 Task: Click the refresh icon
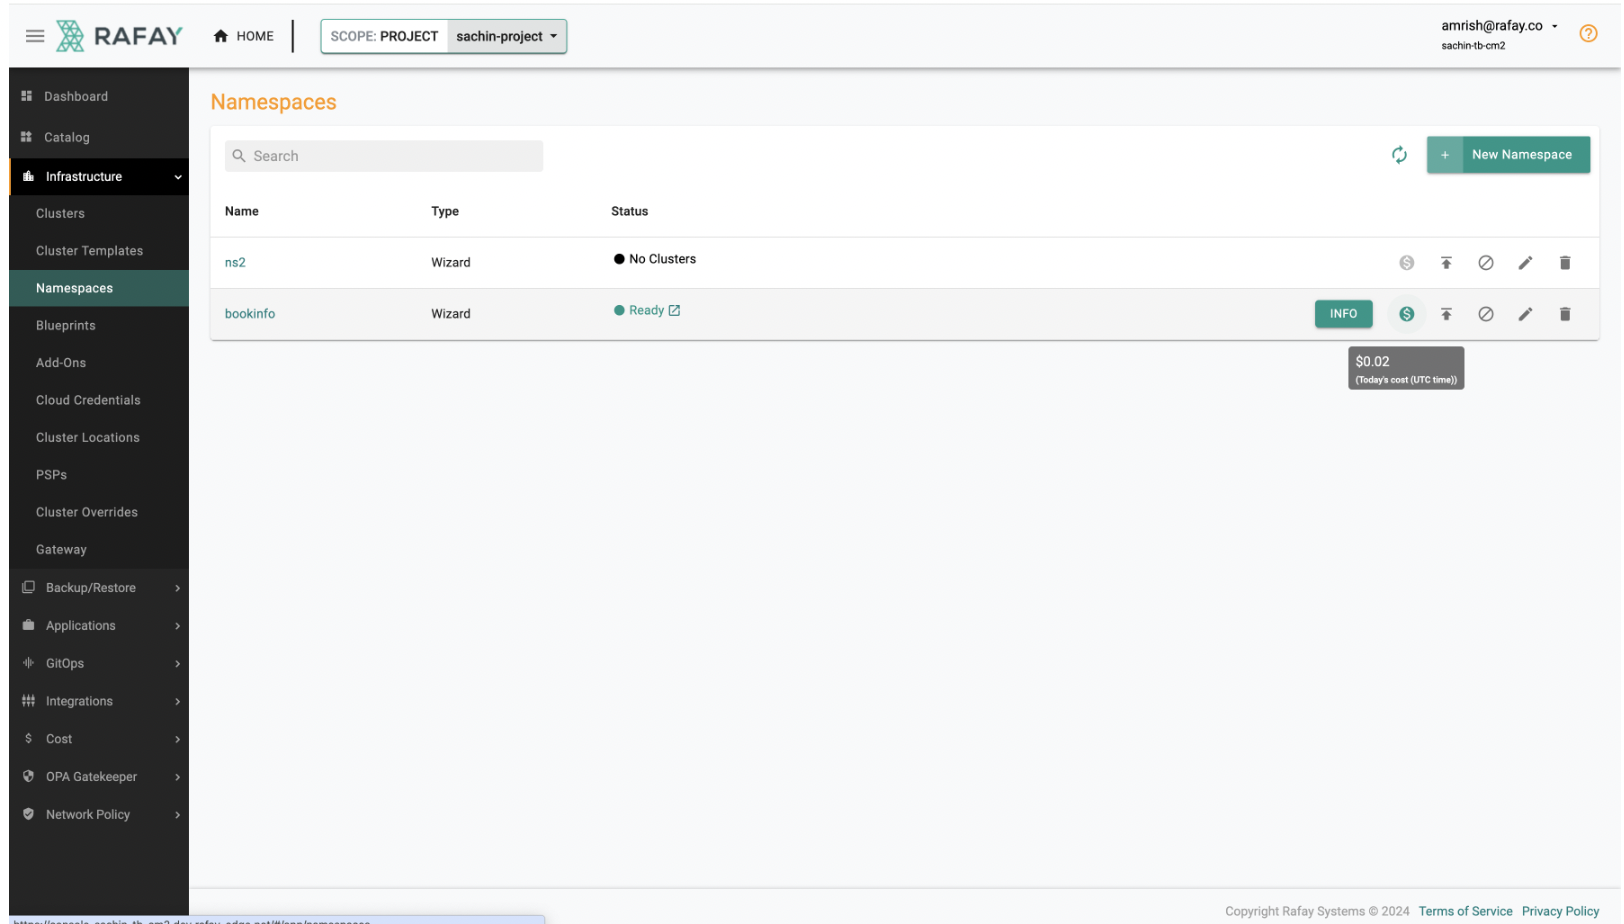point(1399,155)
